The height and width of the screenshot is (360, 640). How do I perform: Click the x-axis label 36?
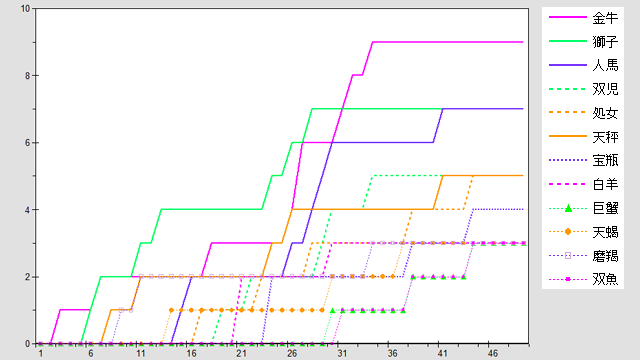pyautogui.click(x=392, y=353)
